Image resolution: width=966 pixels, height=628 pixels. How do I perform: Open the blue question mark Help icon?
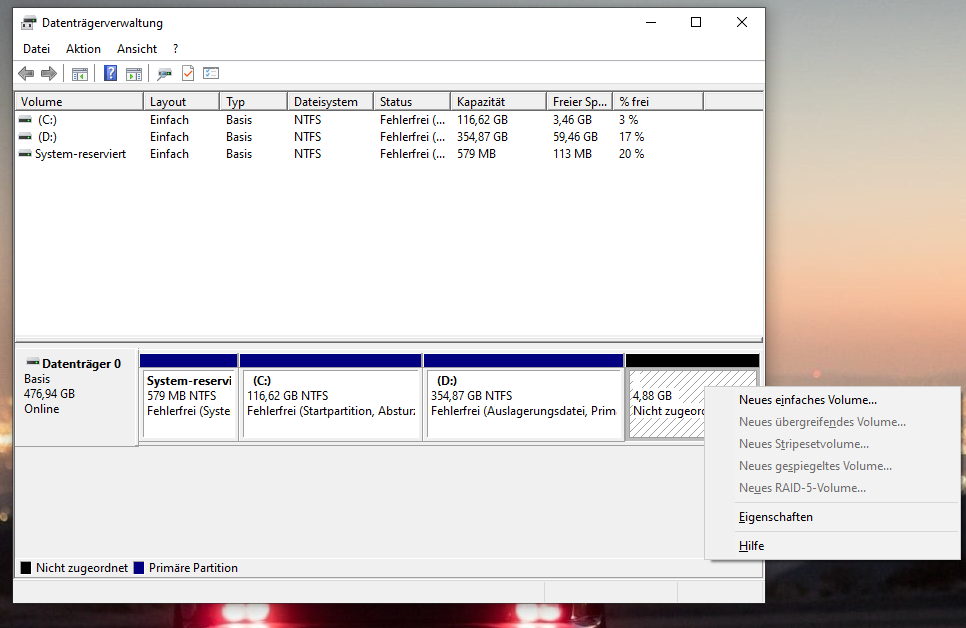[x=110, y=74]
